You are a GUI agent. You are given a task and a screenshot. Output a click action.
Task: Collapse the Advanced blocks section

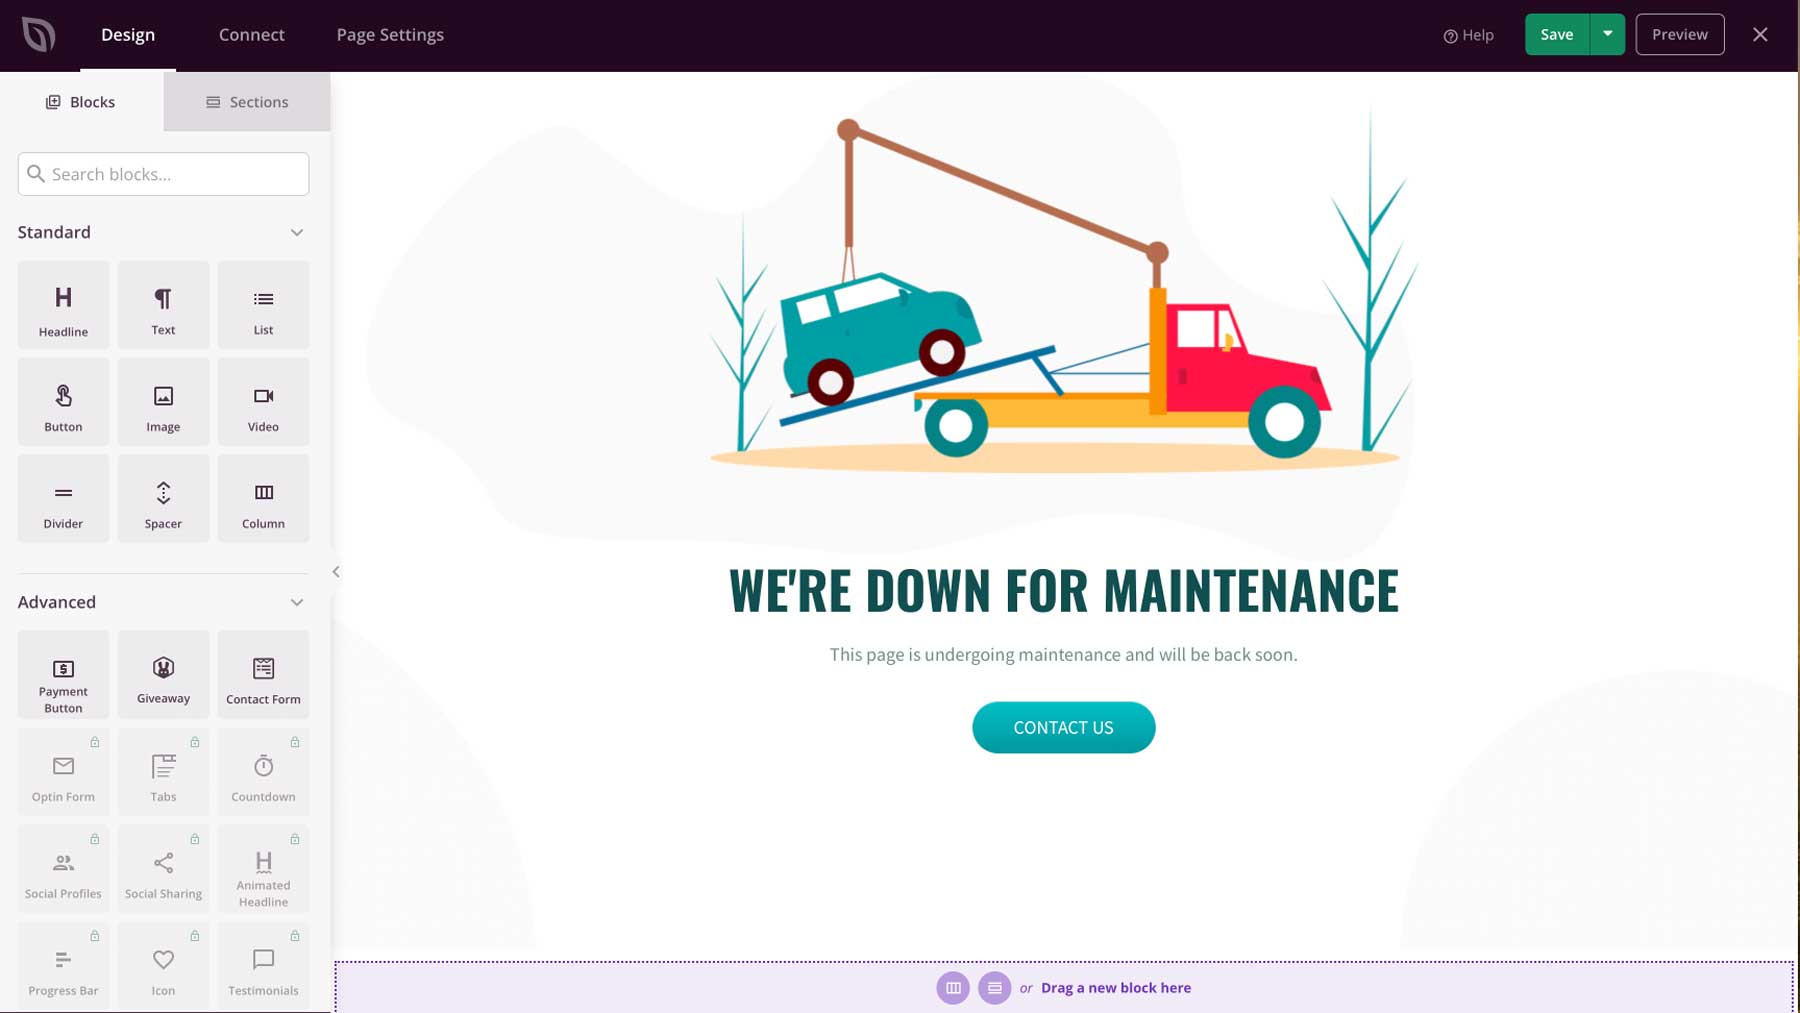tap(296, 602)
